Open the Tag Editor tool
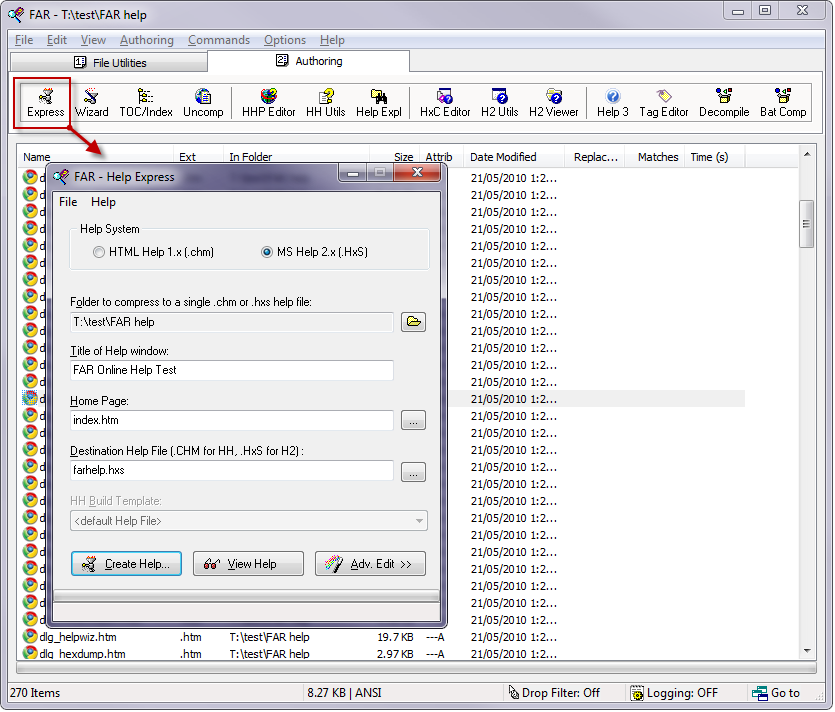 (664, 103)
